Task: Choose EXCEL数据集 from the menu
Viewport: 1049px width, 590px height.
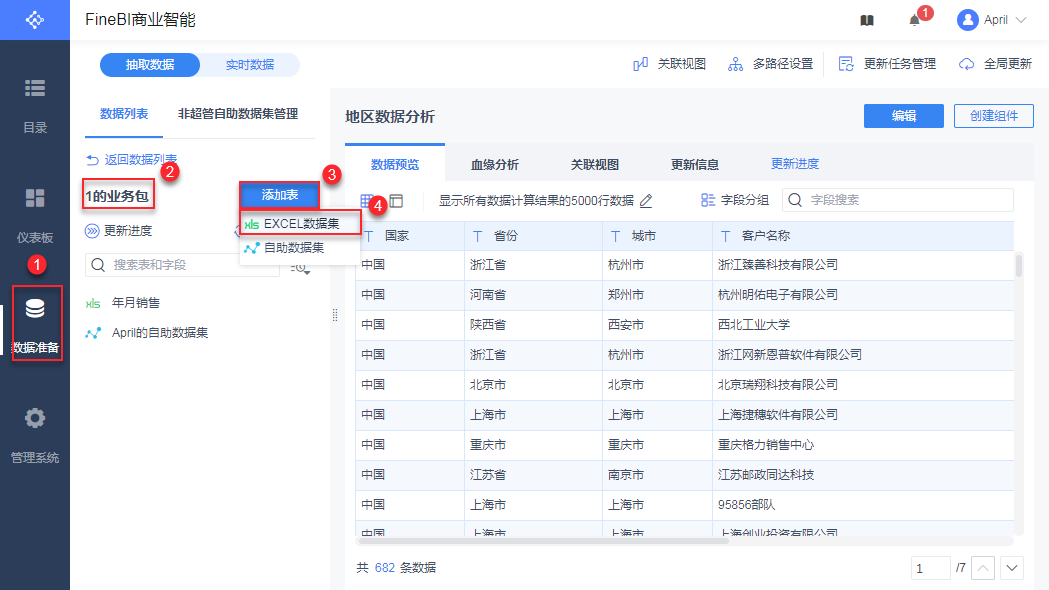Action: click(300, 223)
